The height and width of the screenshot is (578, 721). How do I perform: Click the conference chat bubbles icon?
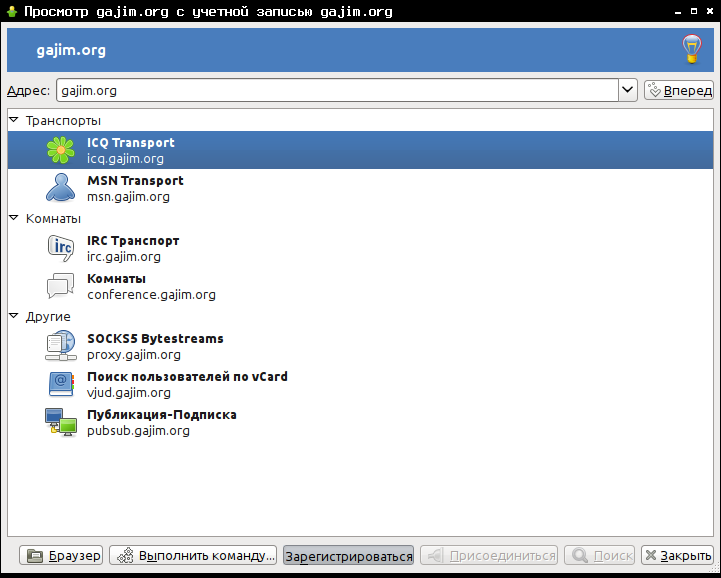point(60,286)
